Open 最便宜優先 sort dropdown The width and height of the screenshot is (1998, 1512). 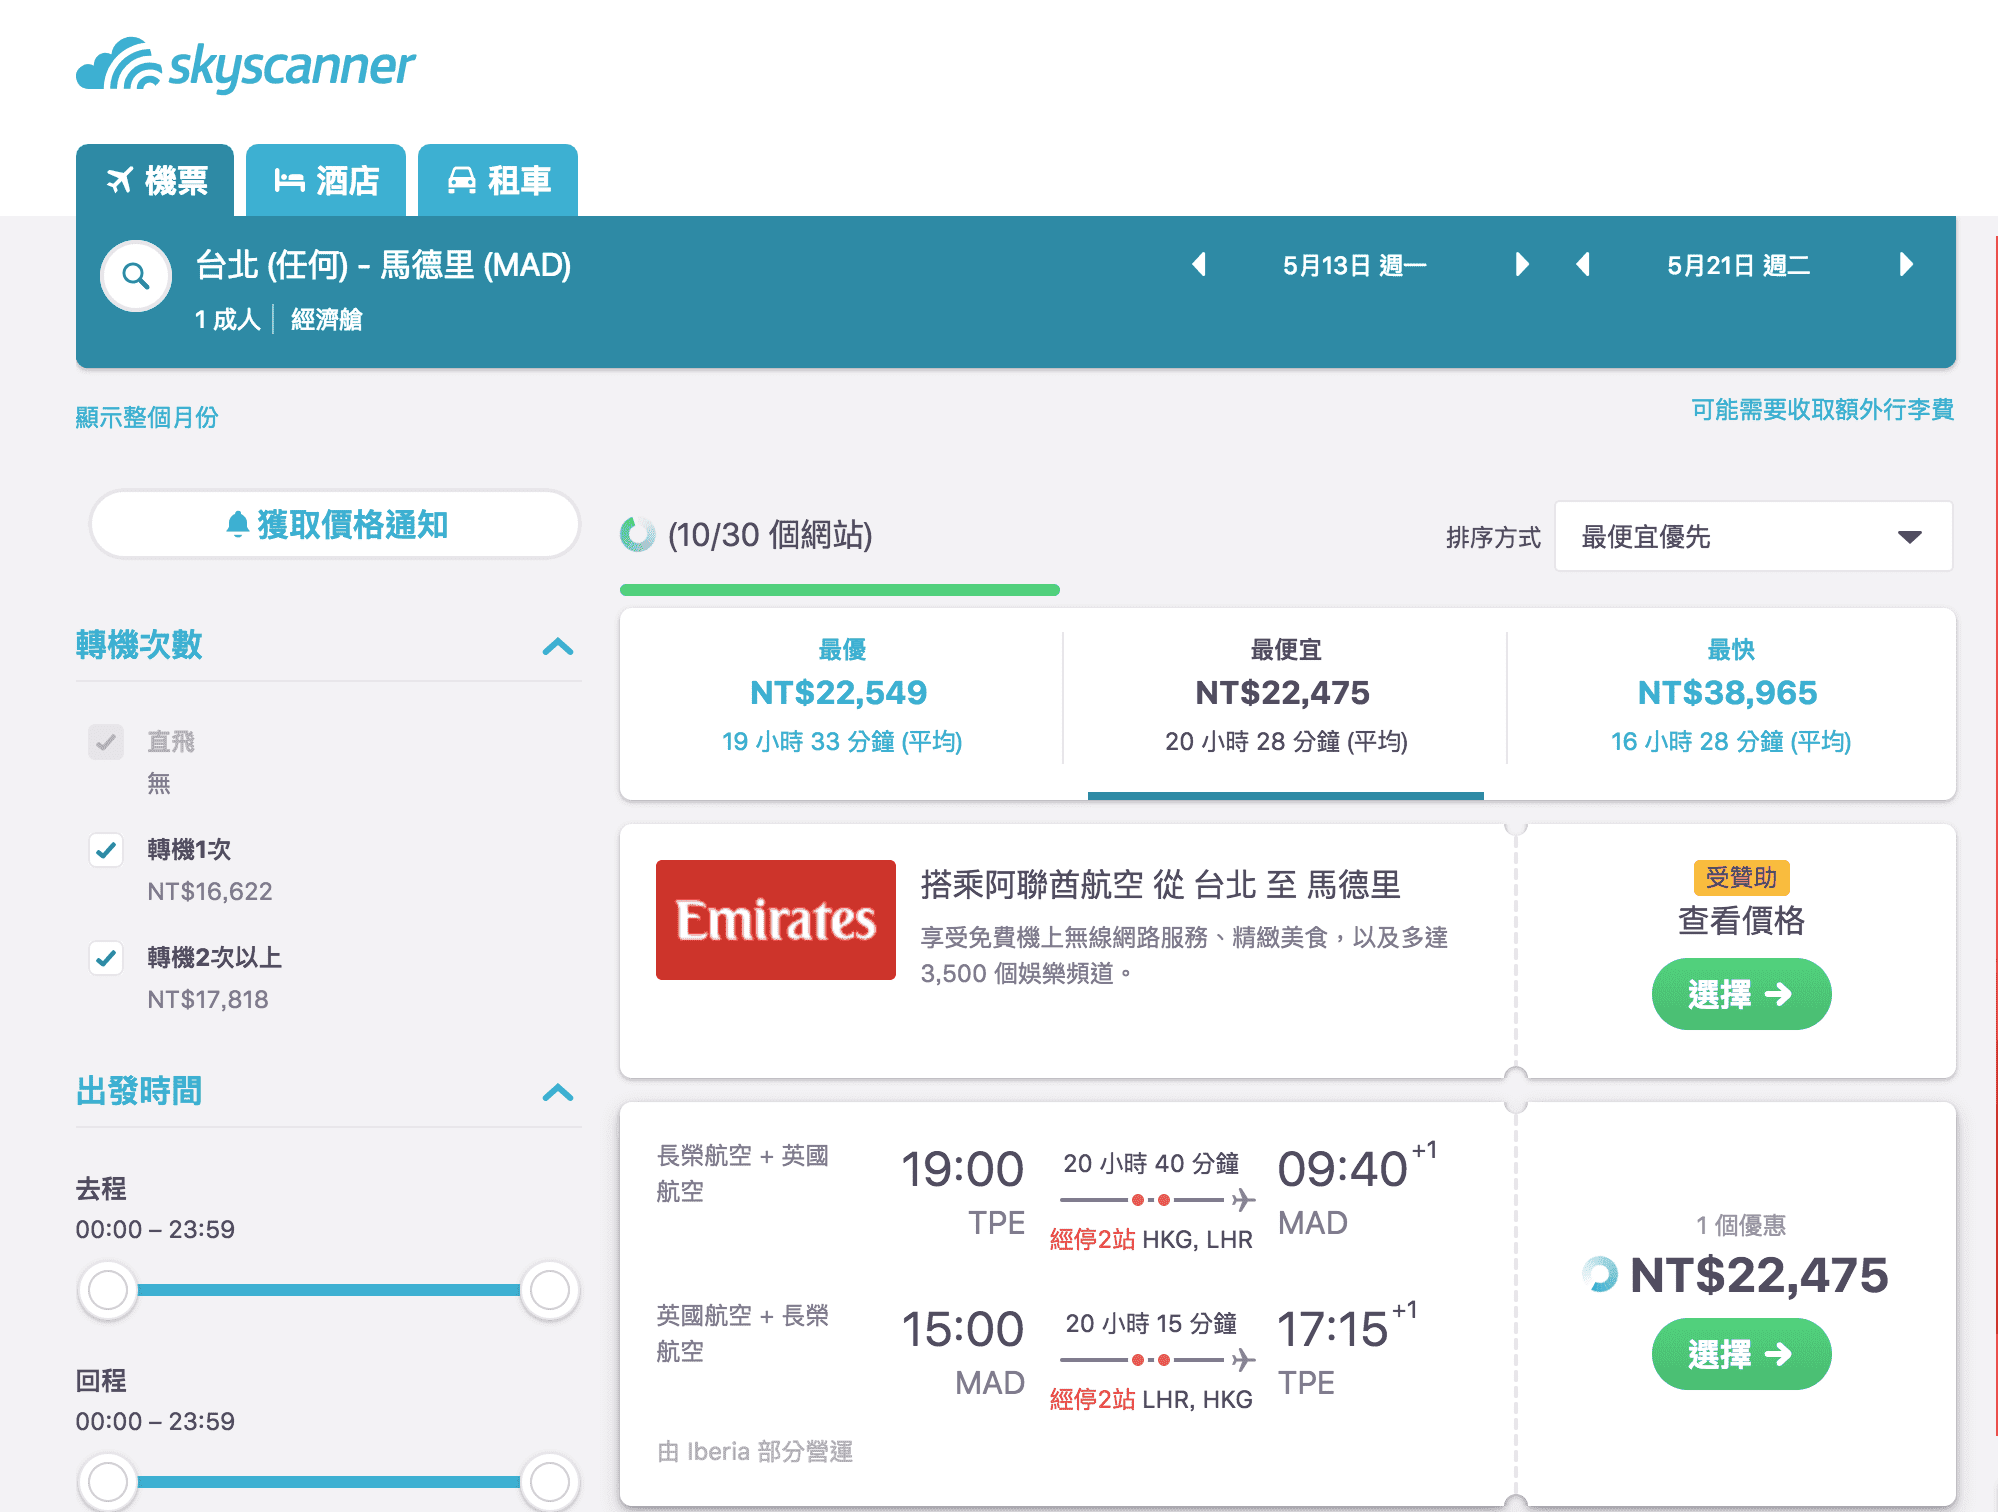coord(1753,537)
